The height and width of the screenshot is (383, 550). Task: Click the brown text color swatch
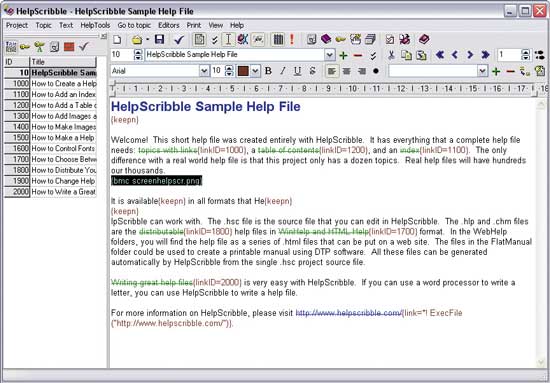tap(243, 71)
